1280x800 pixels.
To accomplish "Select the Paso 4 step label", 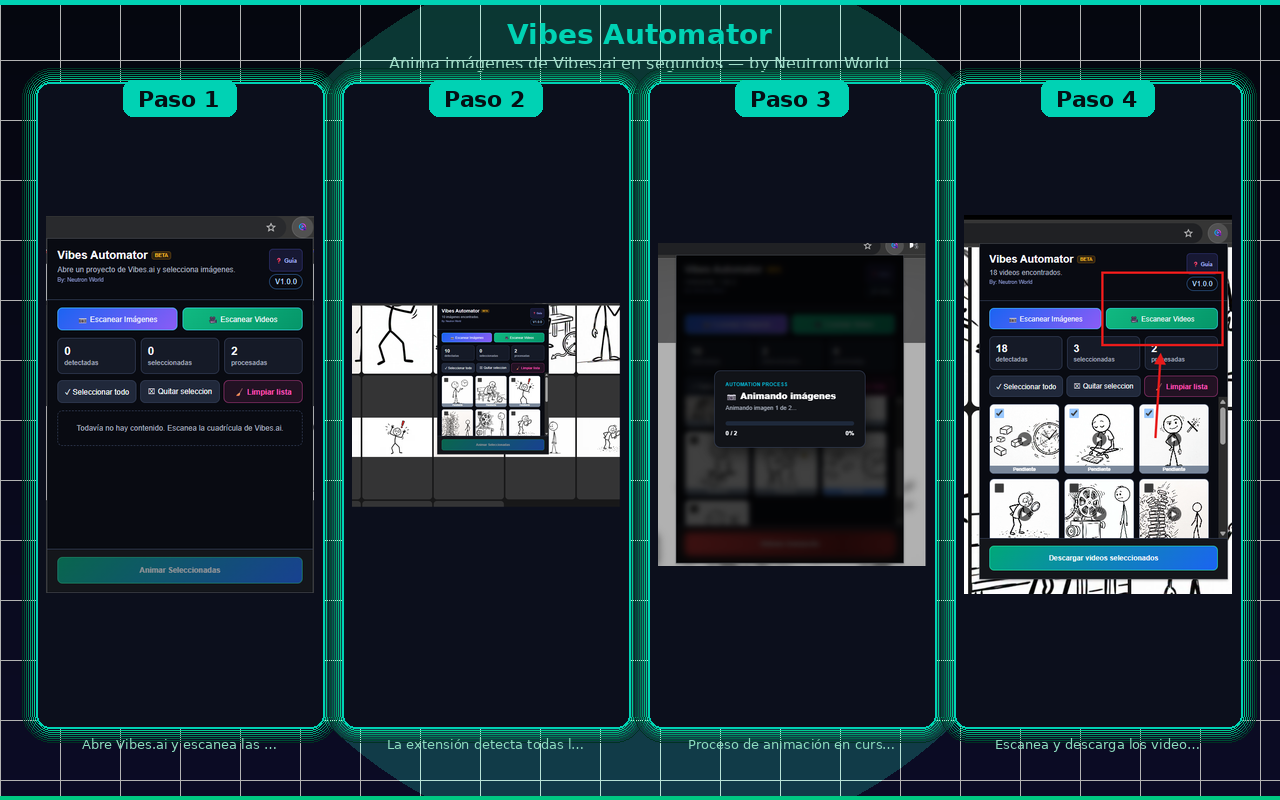I will pos(1097,99).
